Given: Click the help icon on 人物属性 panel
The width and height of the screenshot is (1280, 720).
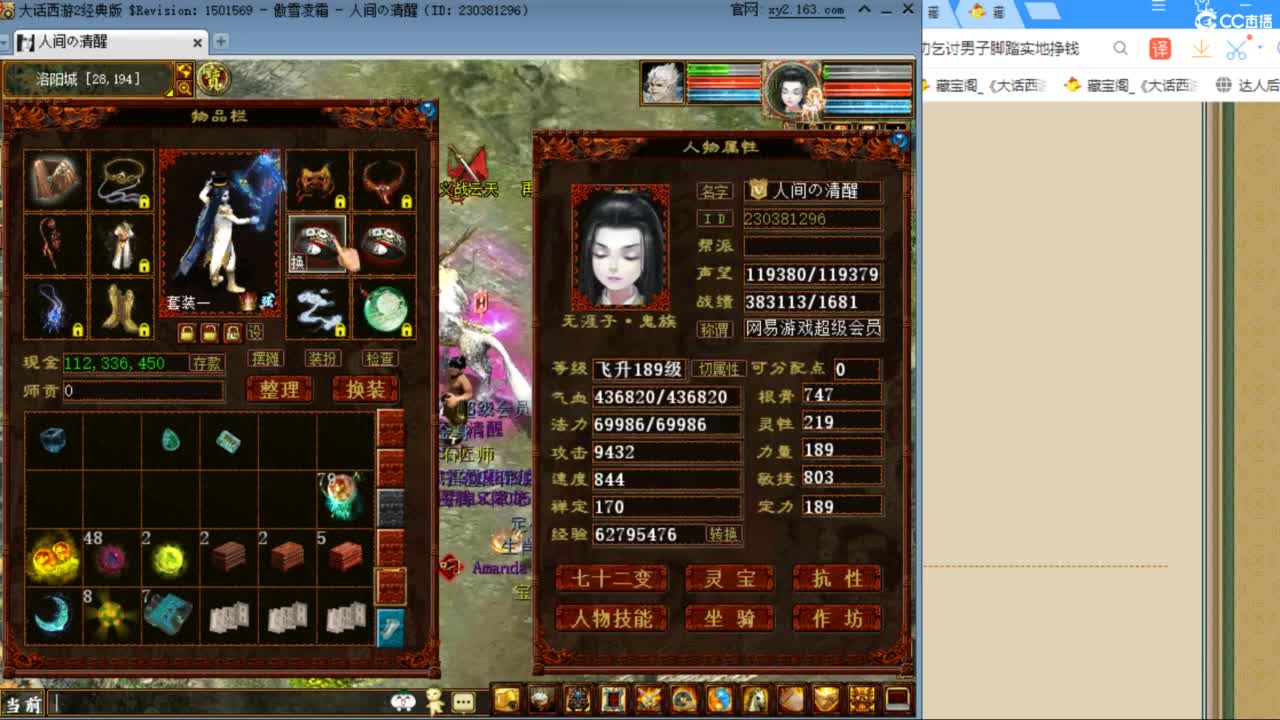Looking at the screenshot, I should [898, 141].
